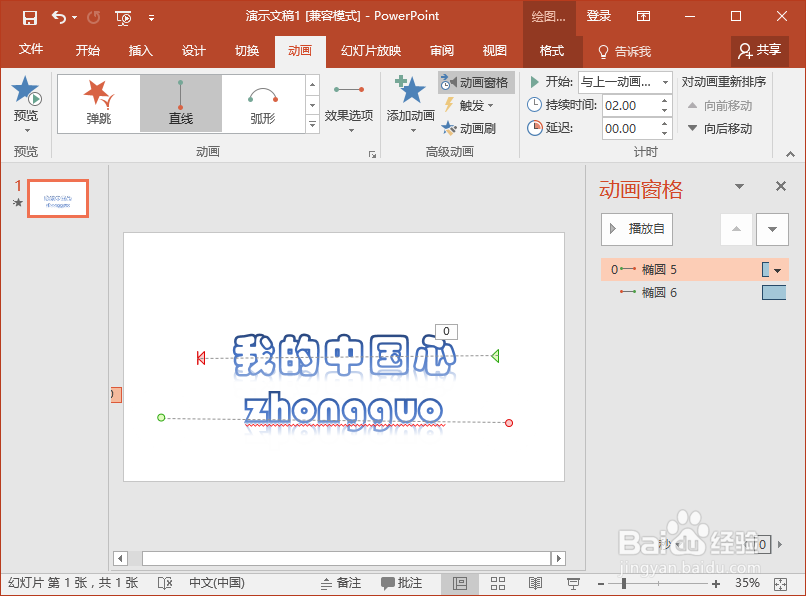Click Move Later (向后移动) button
The height and width of the screenshot is (596, 806).
pyautogui.click(x=720, y=129)
